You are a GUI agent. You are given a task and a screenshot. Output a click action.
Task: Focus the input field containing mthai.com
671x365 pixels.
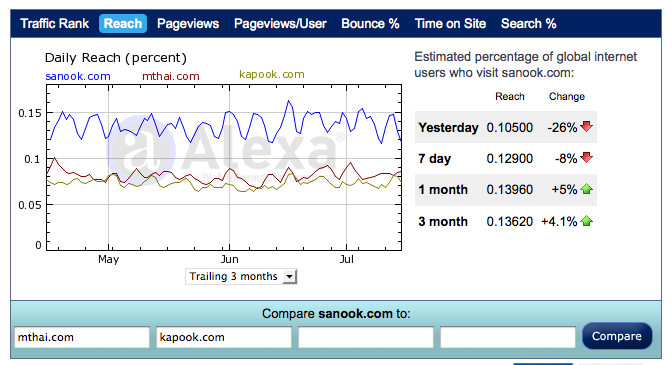[x=82, y=337]
